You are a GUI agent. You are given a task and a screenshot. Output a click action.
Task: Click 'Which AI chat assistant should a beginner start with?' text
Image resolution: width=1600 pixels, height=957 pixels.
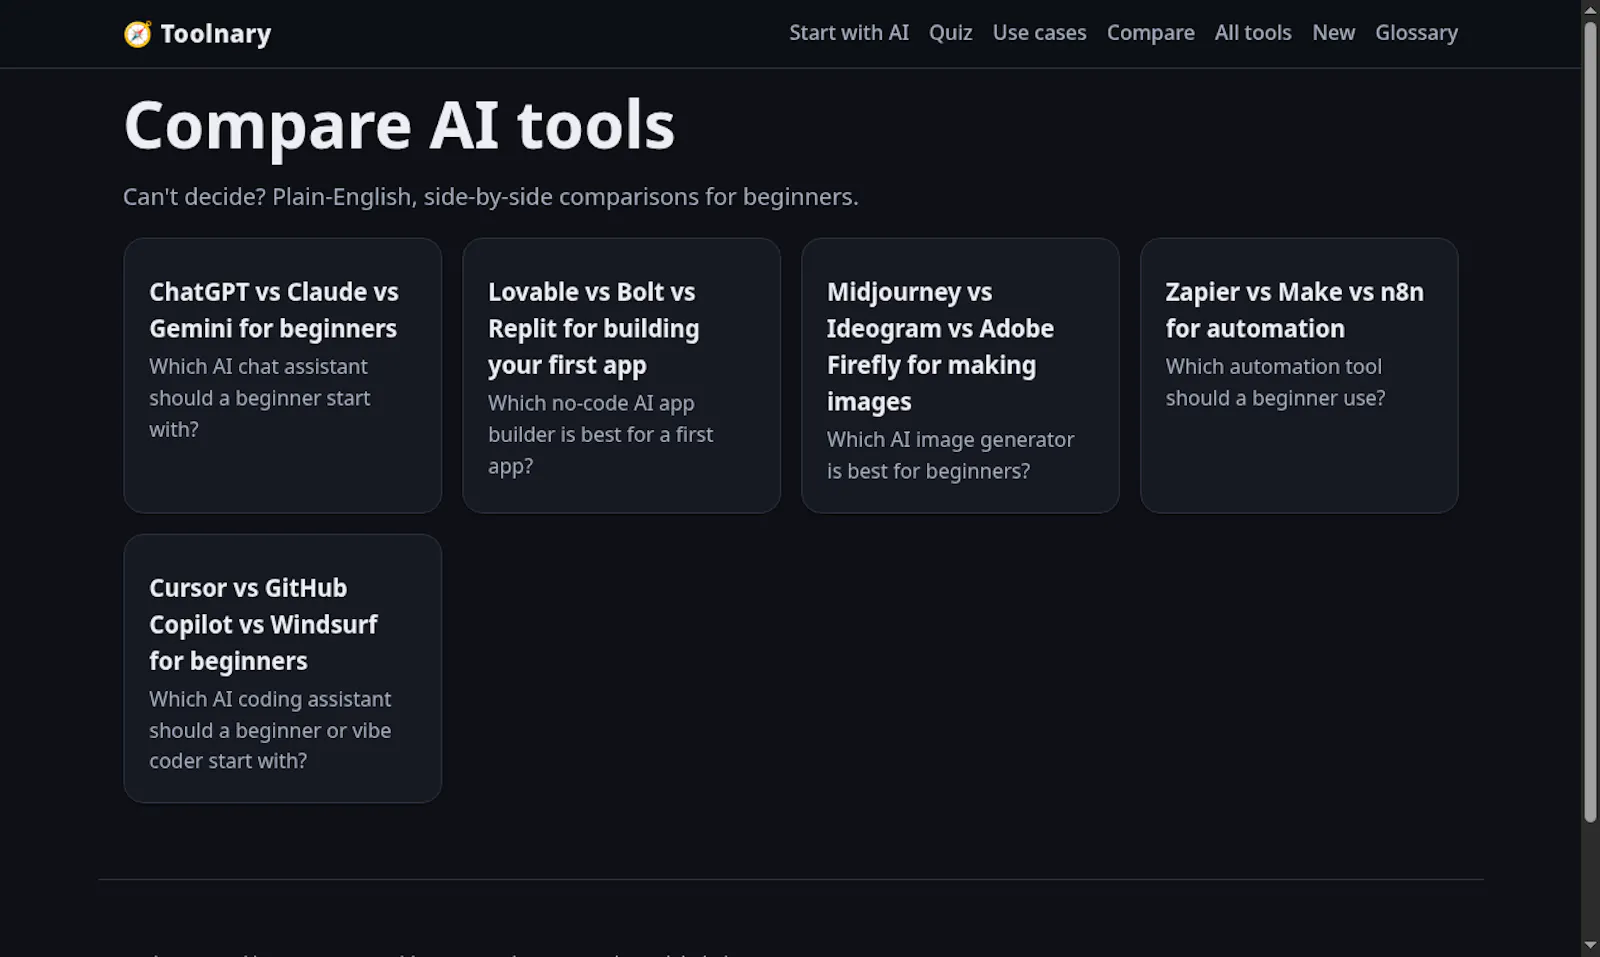pyautogui.click(x=260, y=398)
